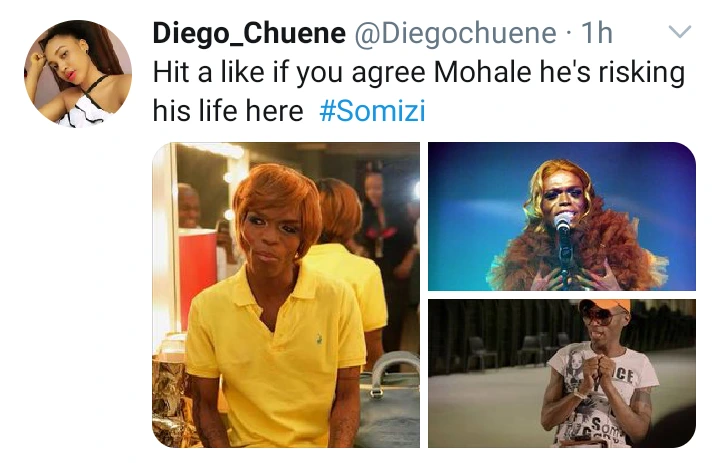Screen dimensions: 720x463
Task: Open the orange cap sunglasses photo
Action: [562, 373]
